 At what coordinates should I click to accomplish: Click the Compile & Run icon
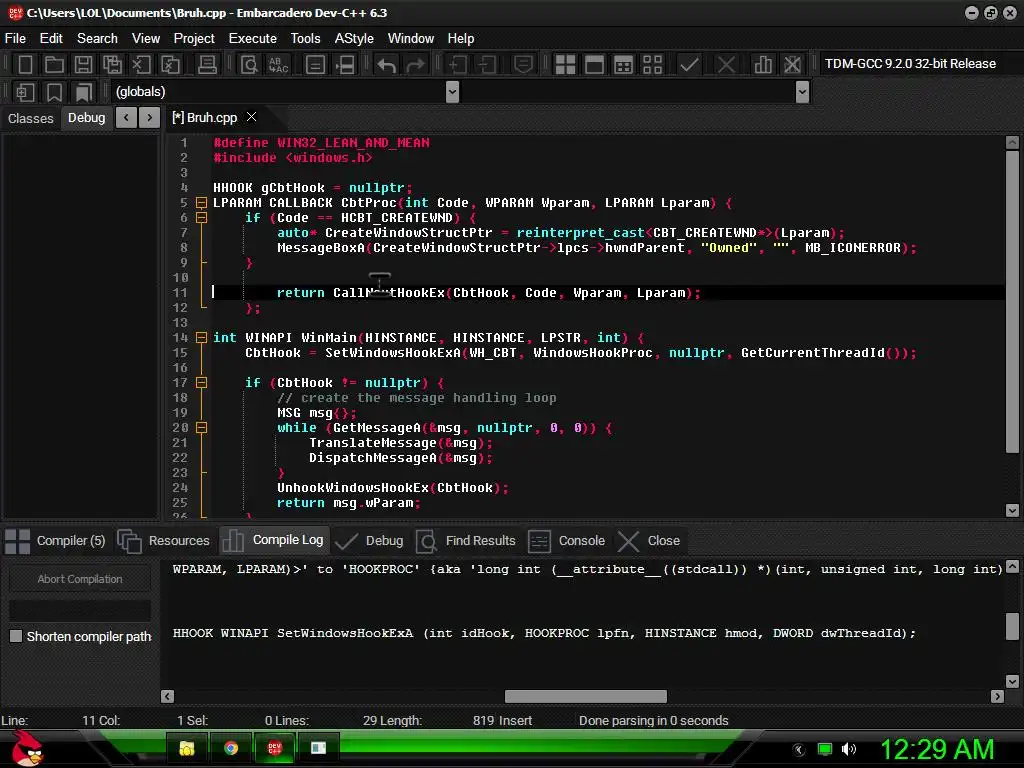tap(624, 64)
